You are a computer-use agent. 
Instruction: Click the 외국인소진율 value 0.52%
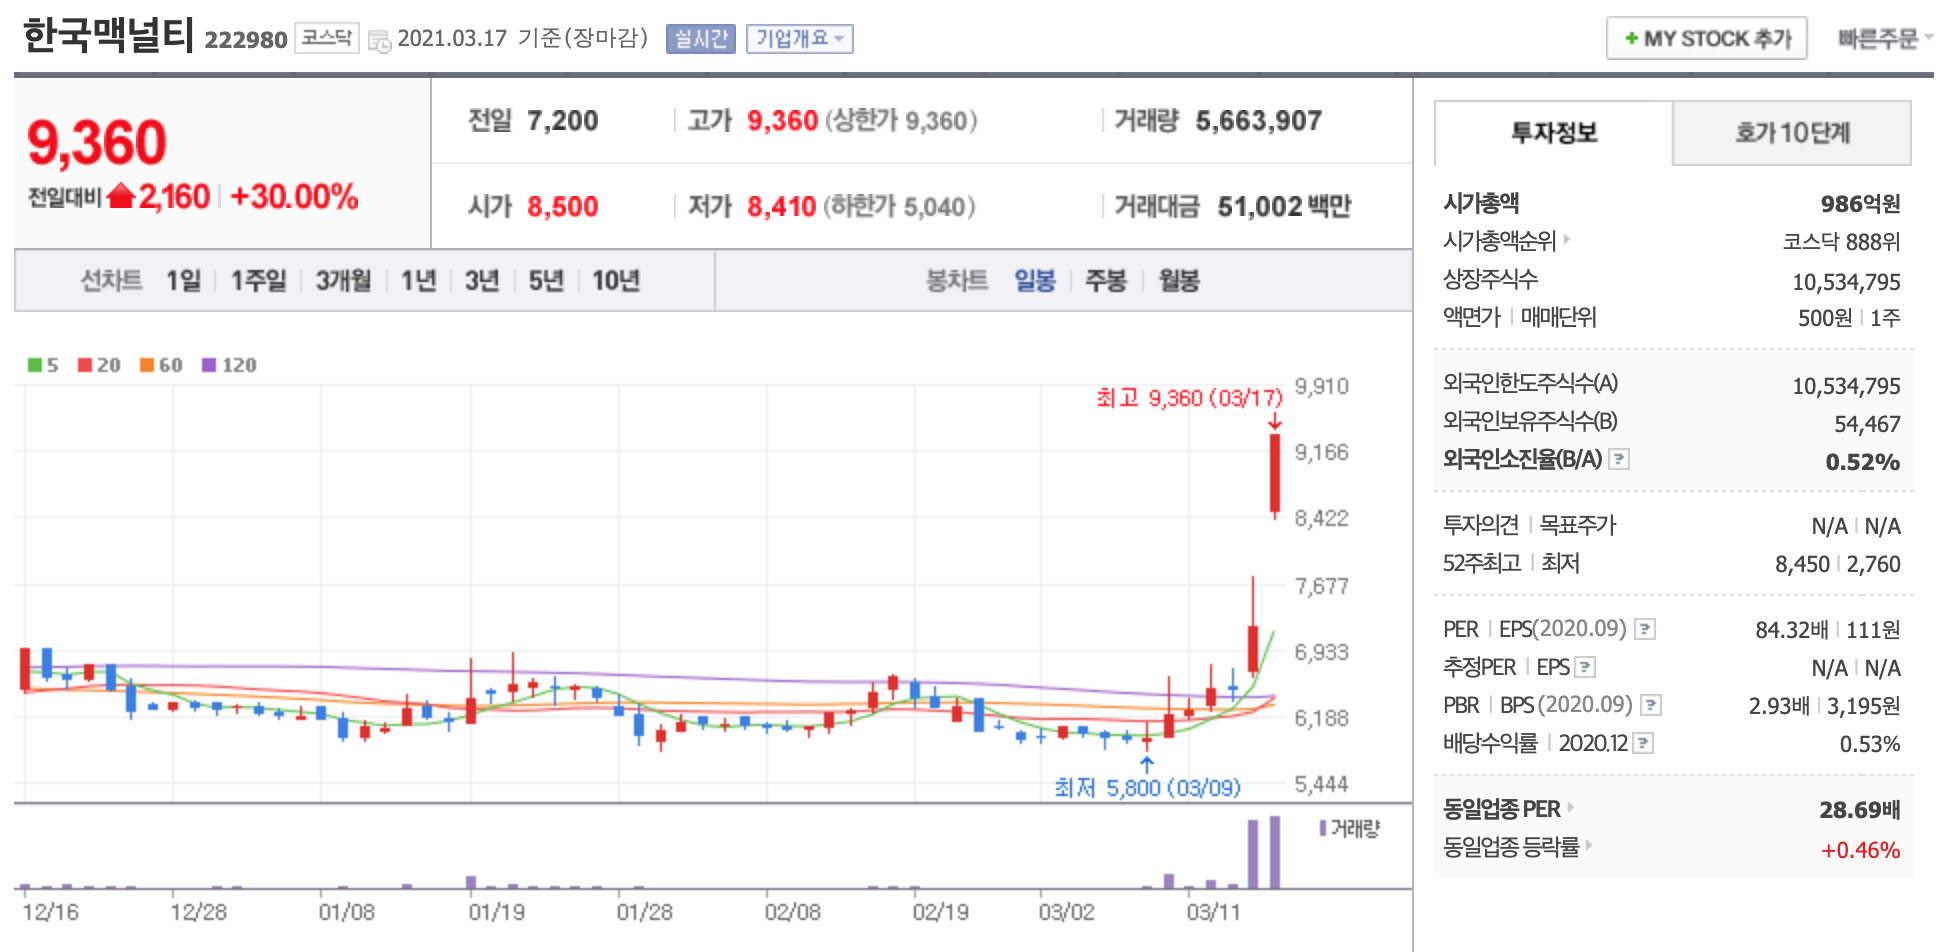tap(1862, 462)
